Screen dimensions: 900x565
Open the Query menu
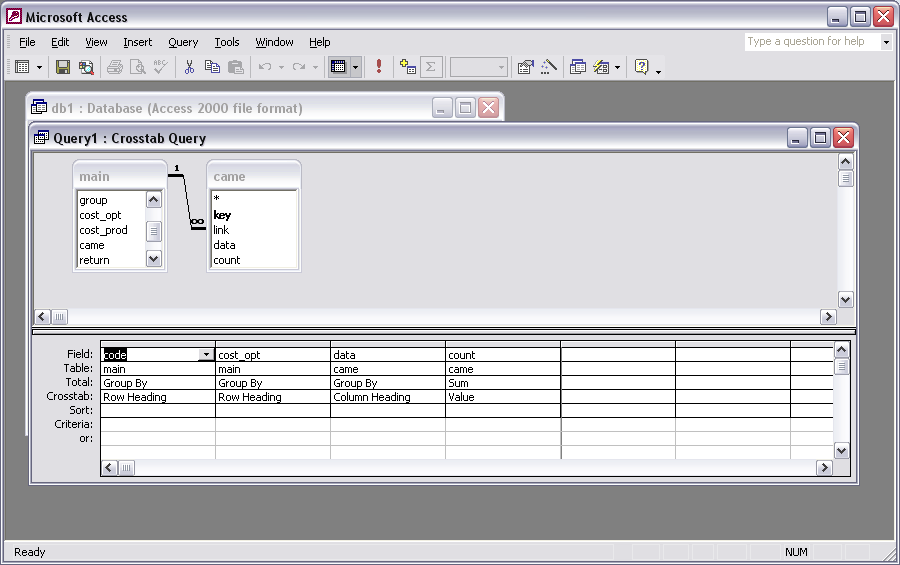pyautogui.click(x=183, y=42)
